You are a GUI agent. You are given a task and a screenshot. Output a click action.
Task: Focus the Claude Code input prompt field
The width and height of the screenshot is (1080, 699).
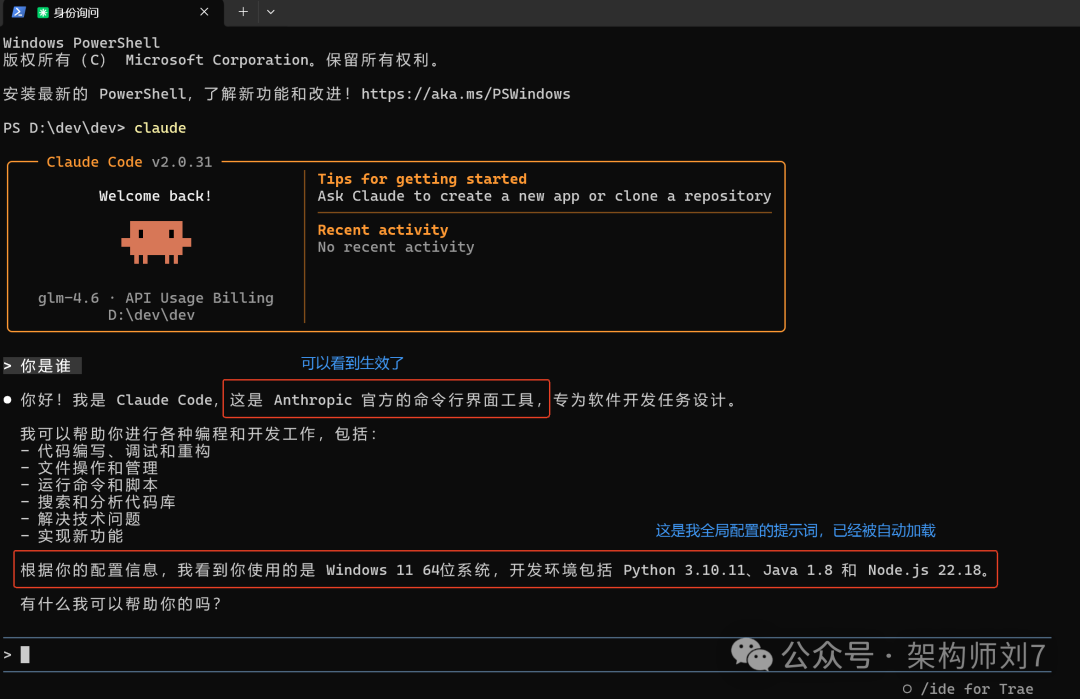pyautogui.click(x=527, y=654)
